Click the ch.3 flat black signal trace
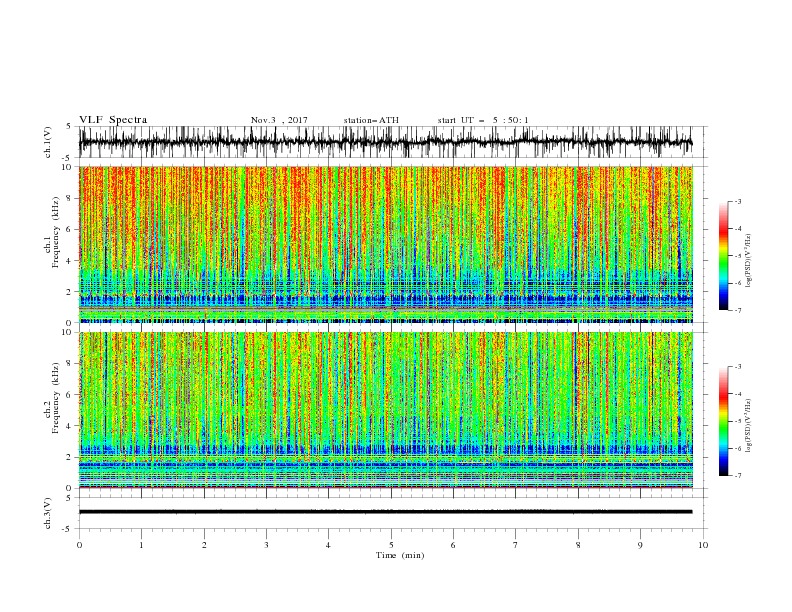 pos(385,512)
